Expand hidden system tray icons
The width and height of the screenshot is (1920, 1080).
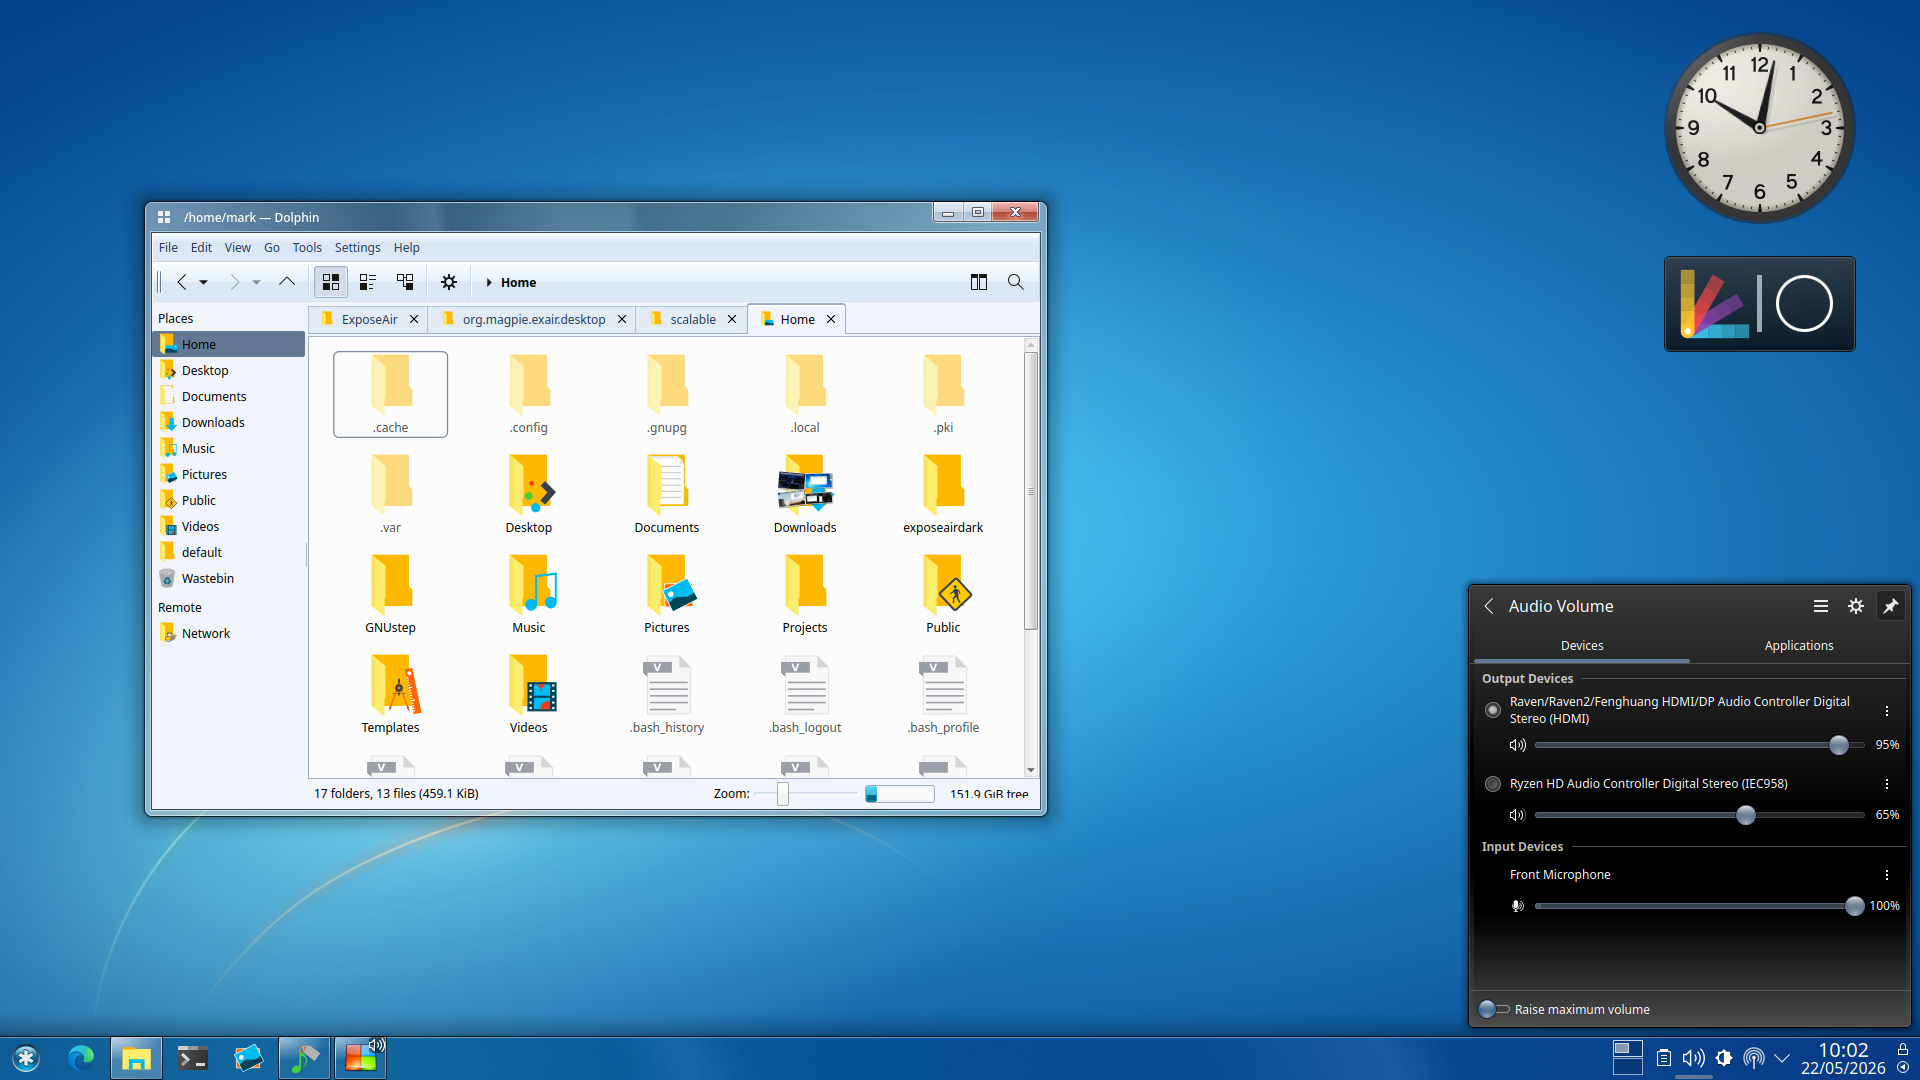(1782, 1058)
